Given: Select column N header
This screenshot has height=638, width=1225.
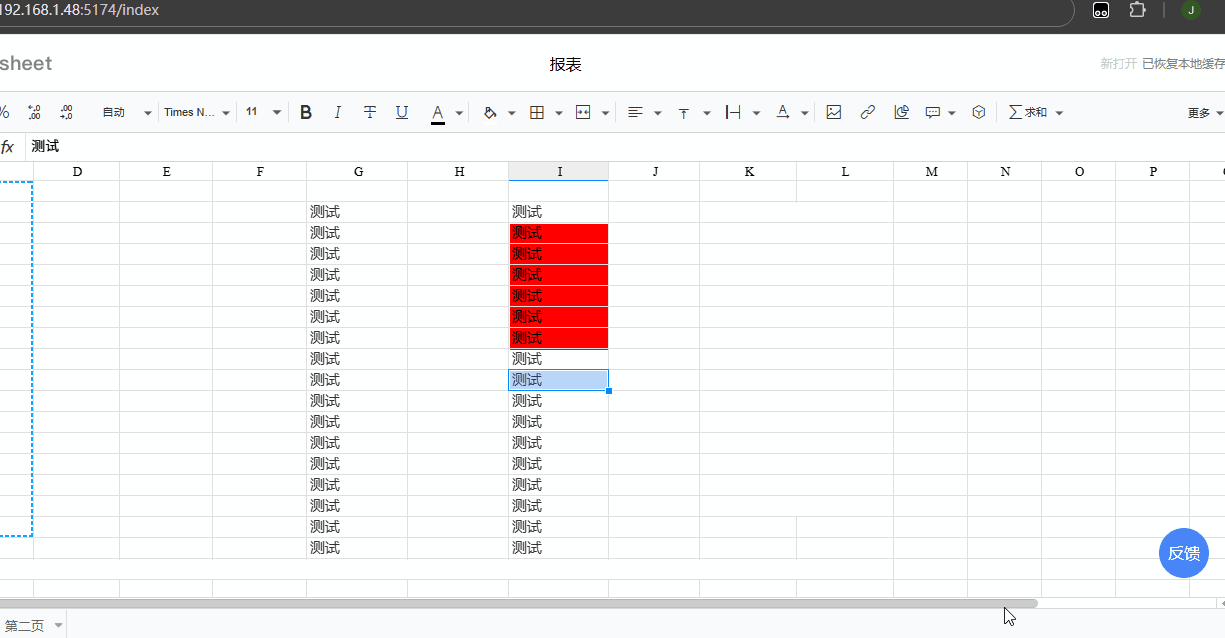Looking at the screenshot, I should pyautogui.click(x=1005, y=172).
